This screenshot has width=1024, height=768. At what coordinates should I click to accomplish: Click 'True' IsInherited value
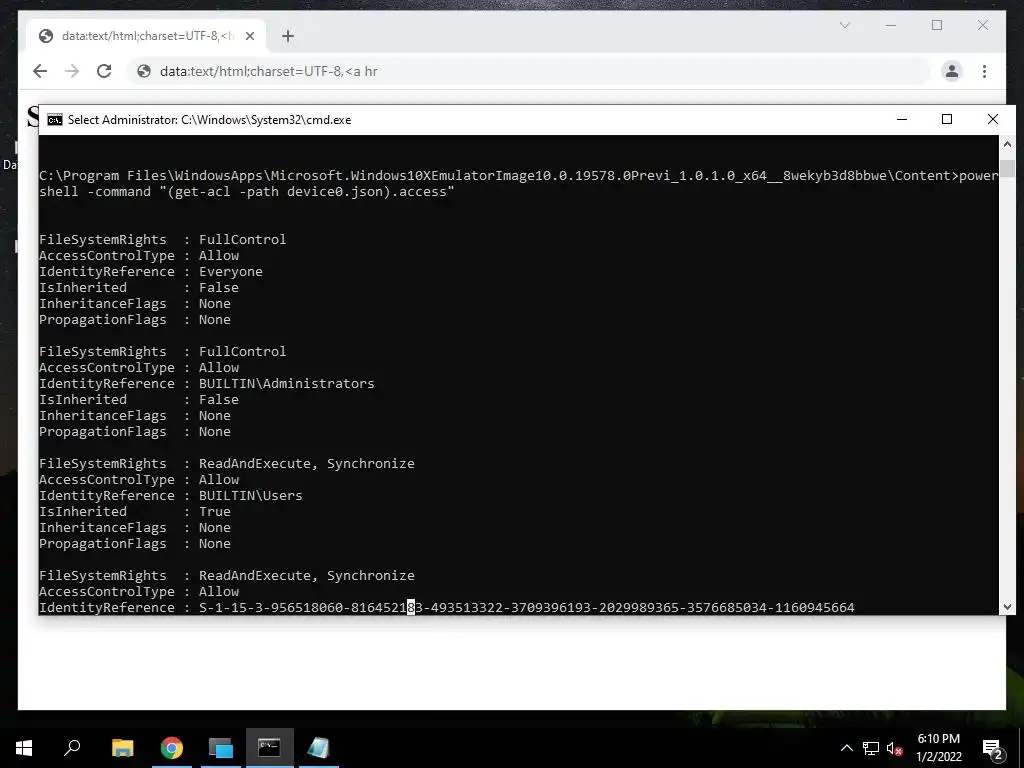(215, 511)
